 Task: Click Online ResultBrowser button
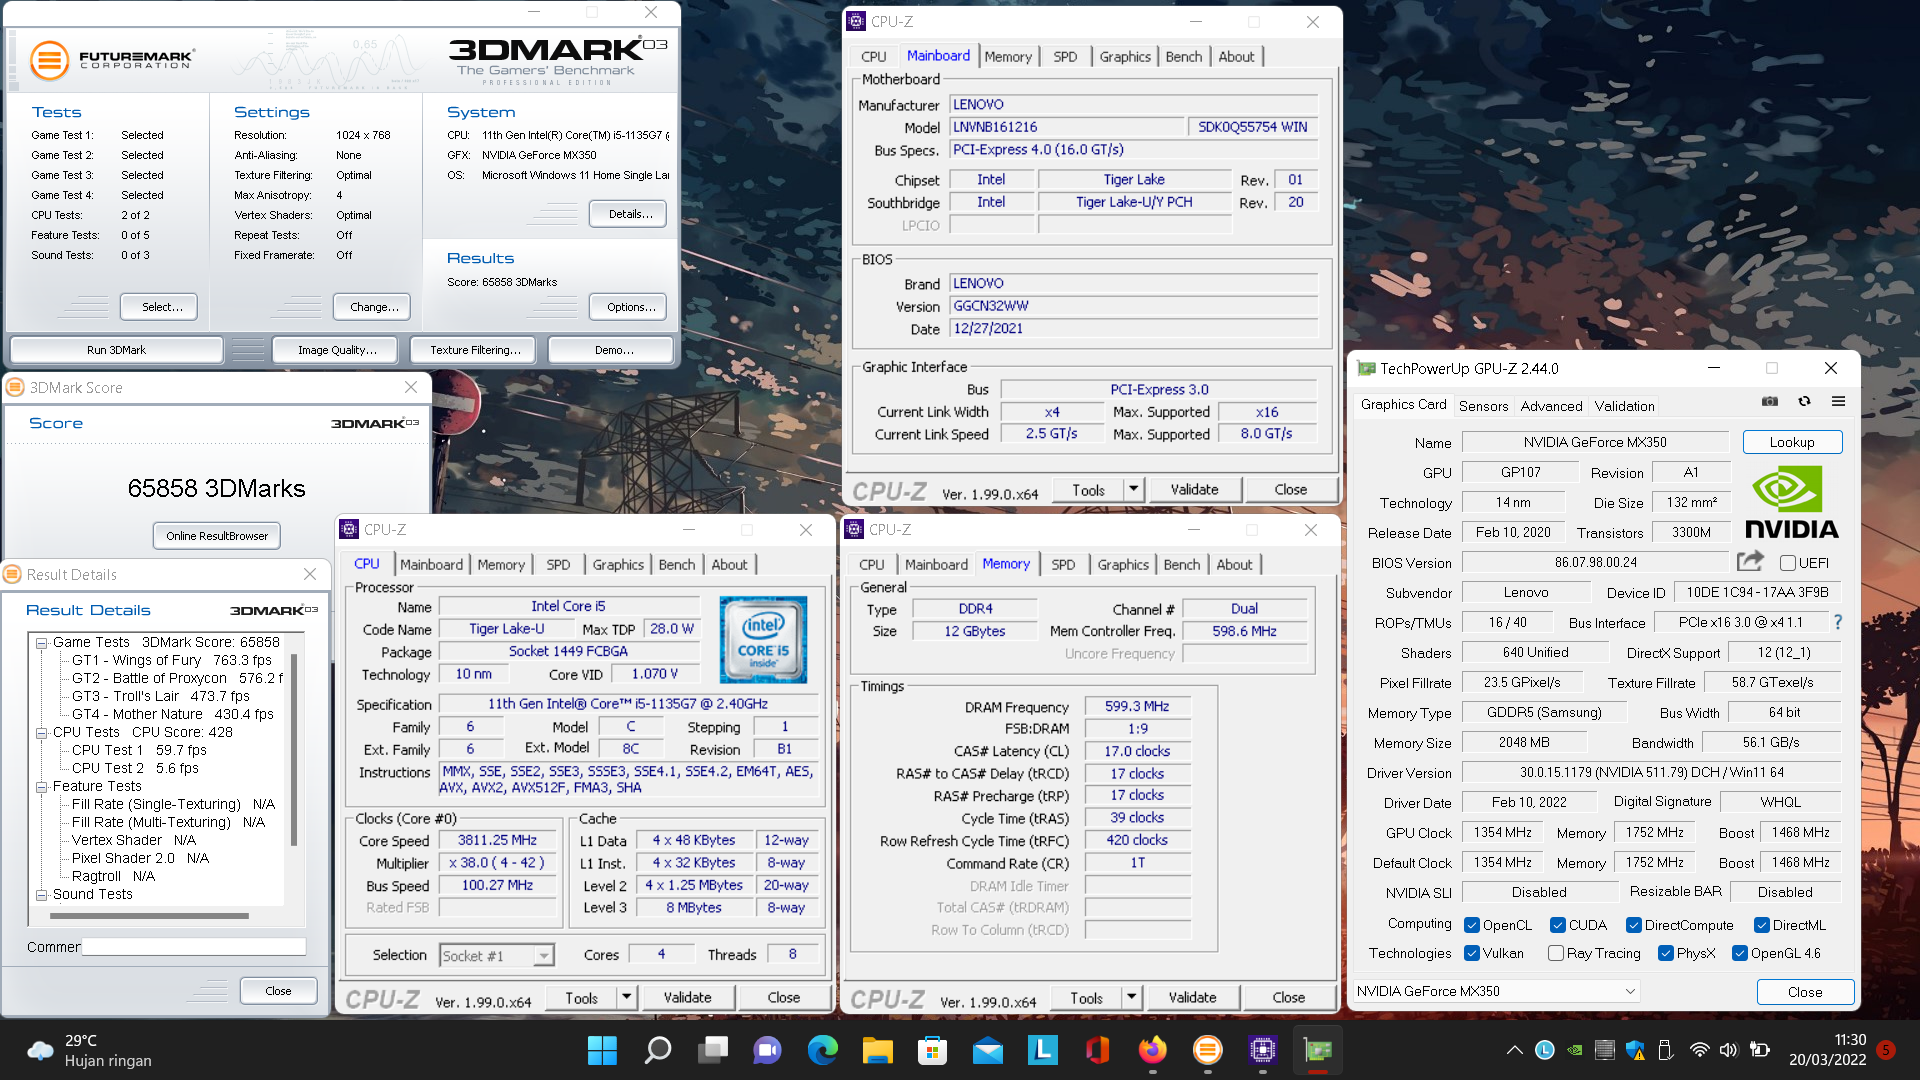click(217, 536)
